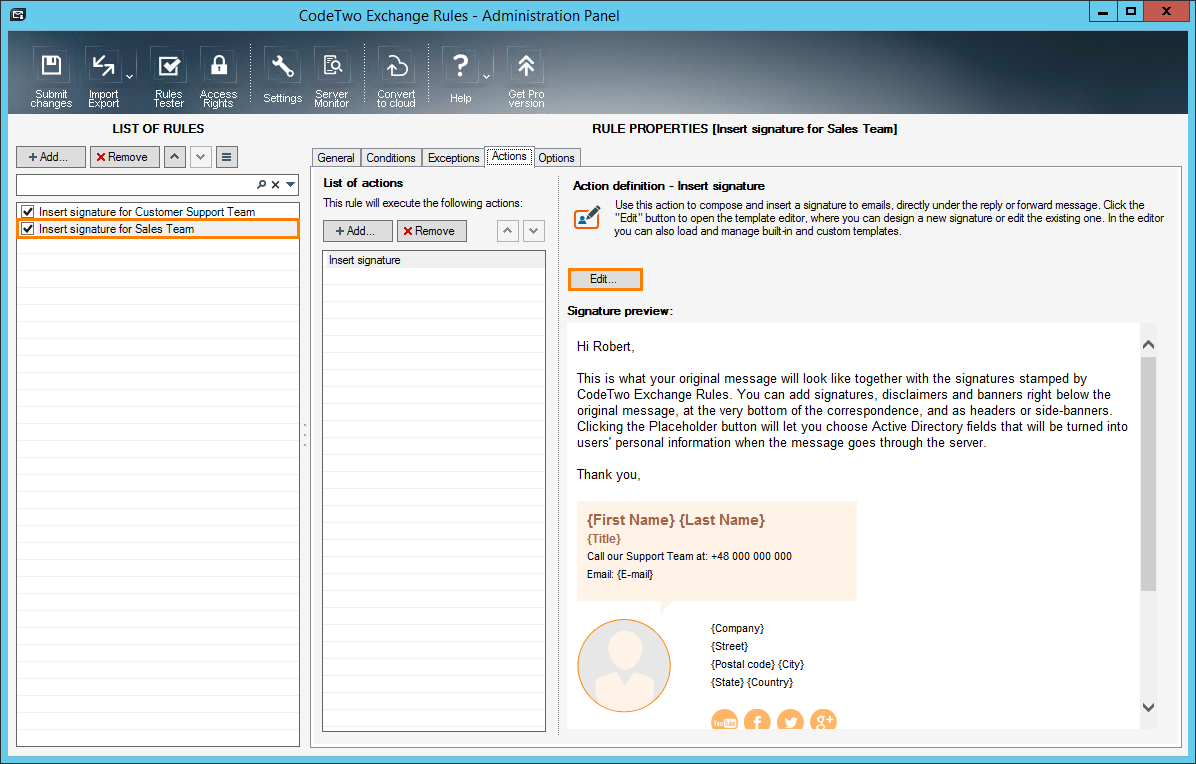Screen dimensions: 1196x764
Task: Click the '{Title}' placeholder in the signature
Action: (603, 539)
